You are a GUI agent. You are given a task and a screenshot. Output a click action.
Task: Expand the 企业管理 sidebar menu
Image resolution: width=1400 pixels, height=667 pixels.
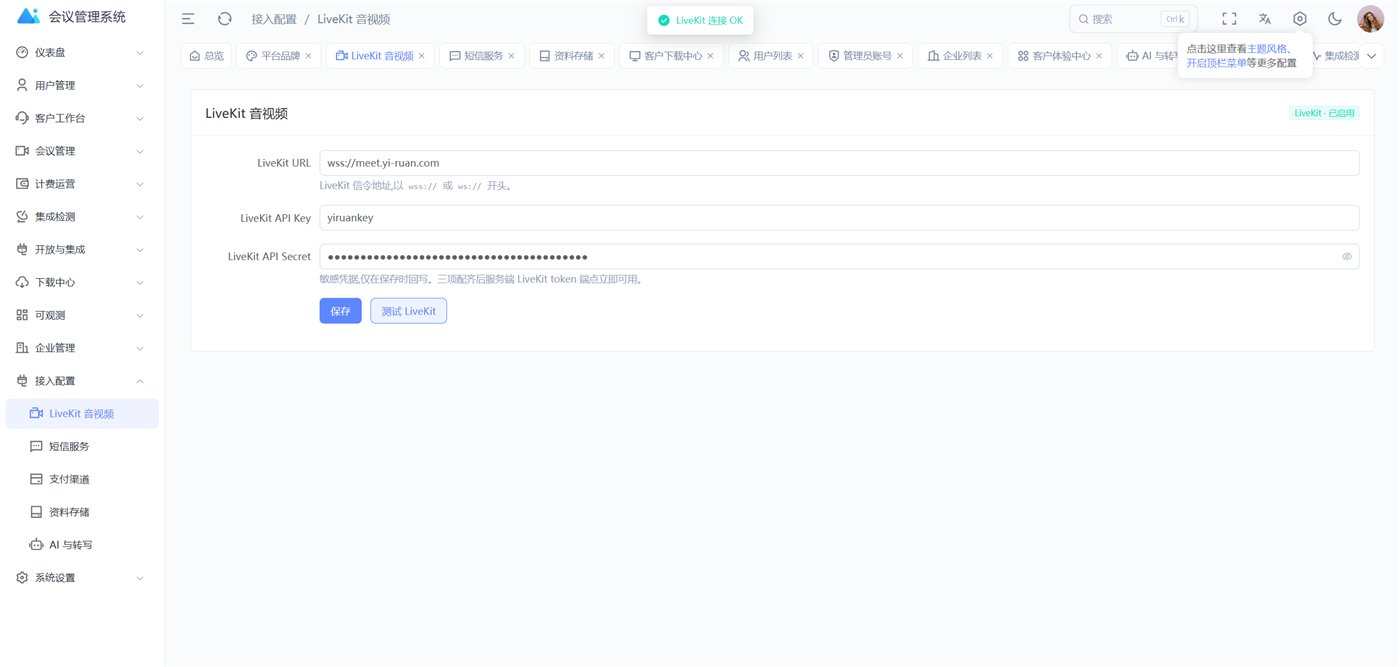pos(82,348)
